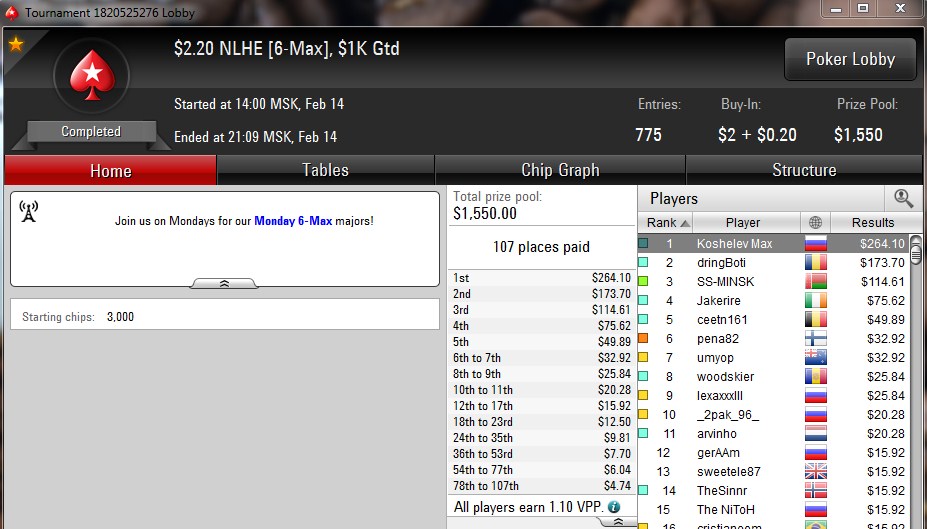The image size is (927, 529).
Task: Switch to the Tables tab
Action: [325, 170]
